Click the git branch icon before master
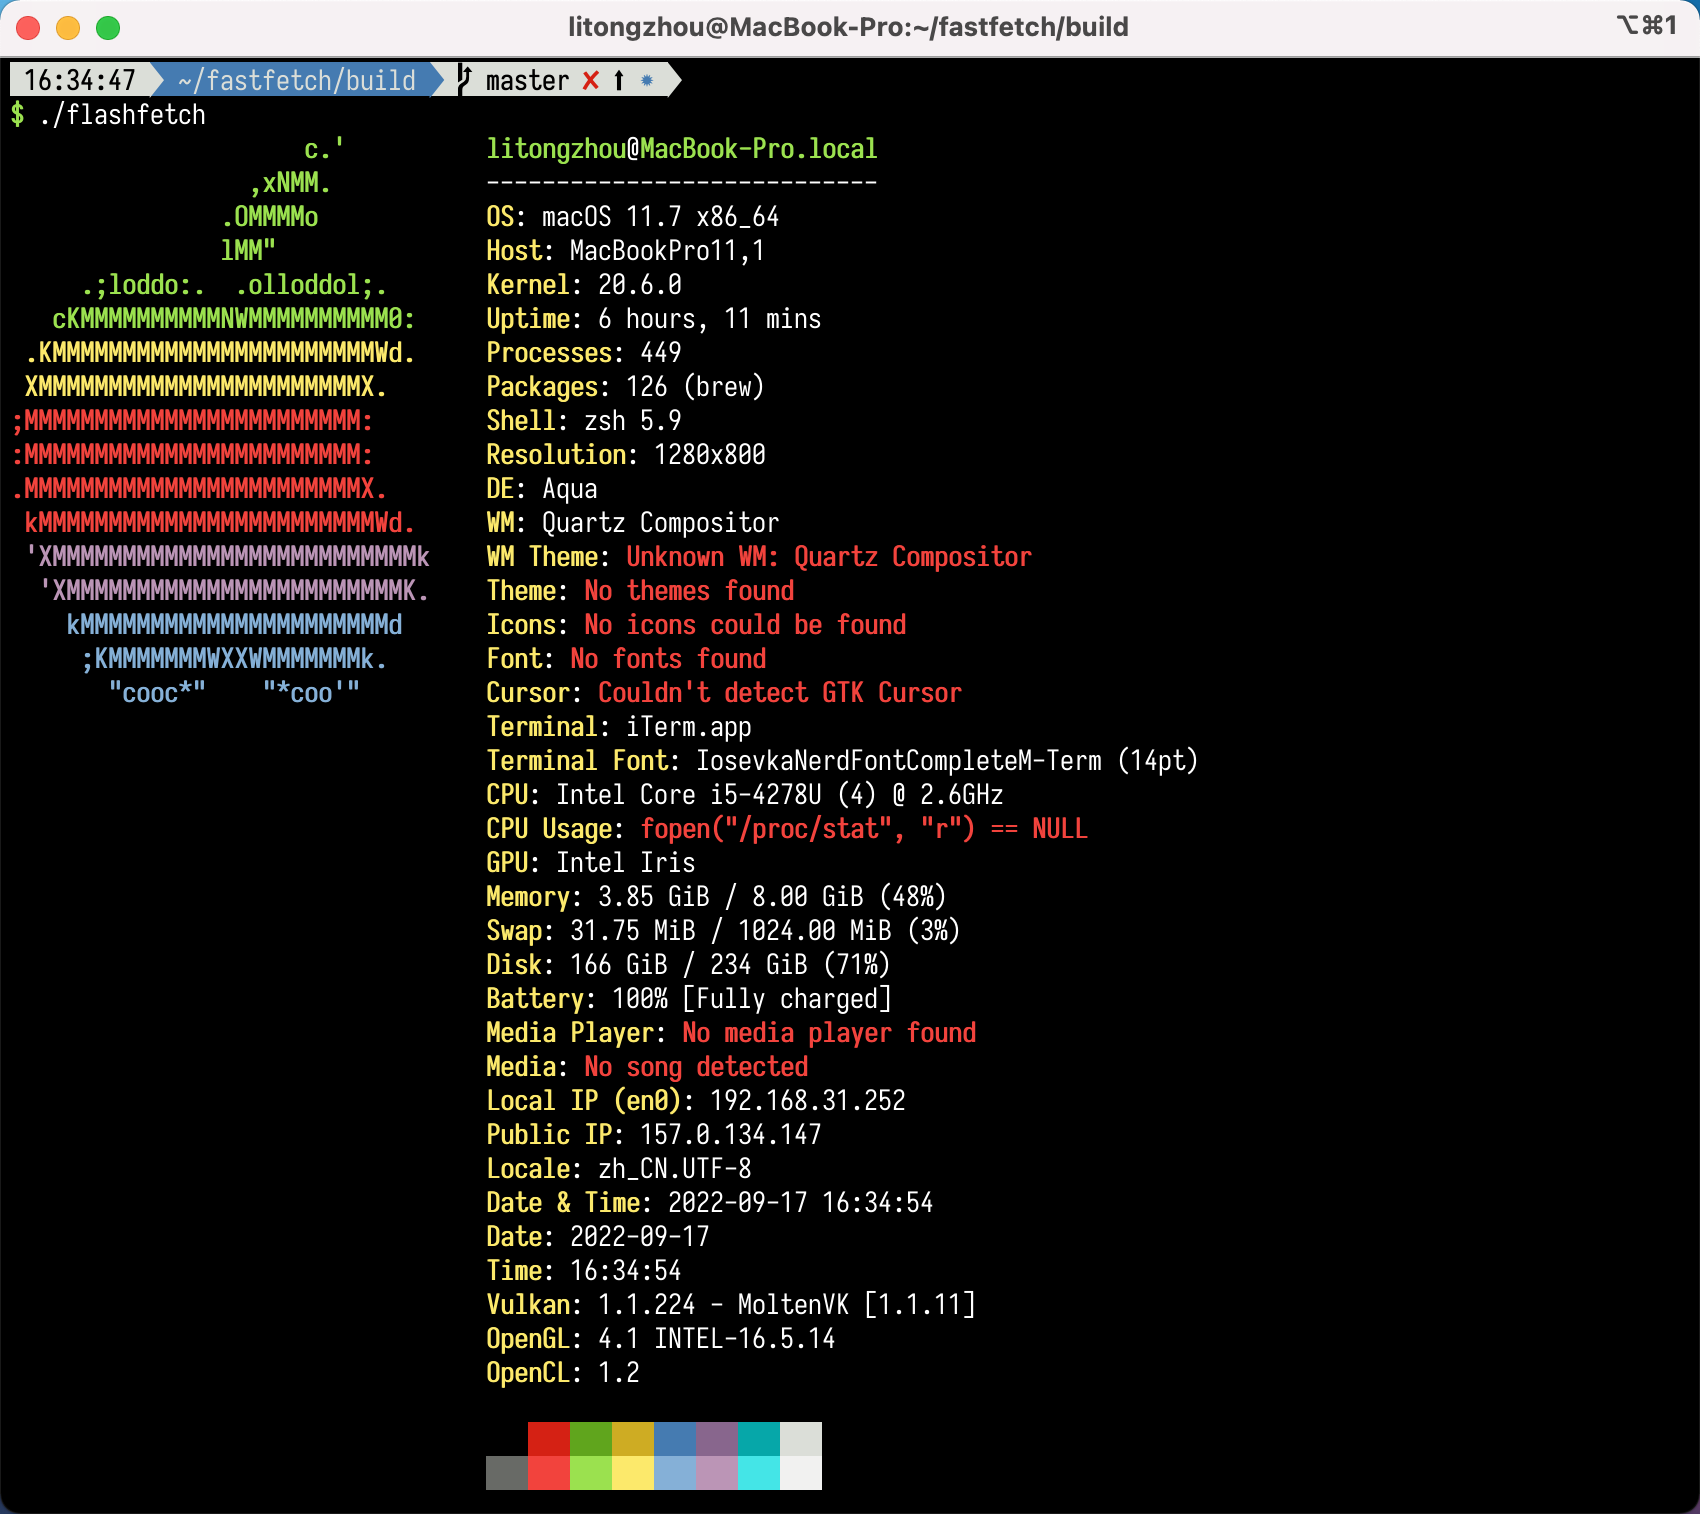The image size is (1700, 1514). coord(464,80)
